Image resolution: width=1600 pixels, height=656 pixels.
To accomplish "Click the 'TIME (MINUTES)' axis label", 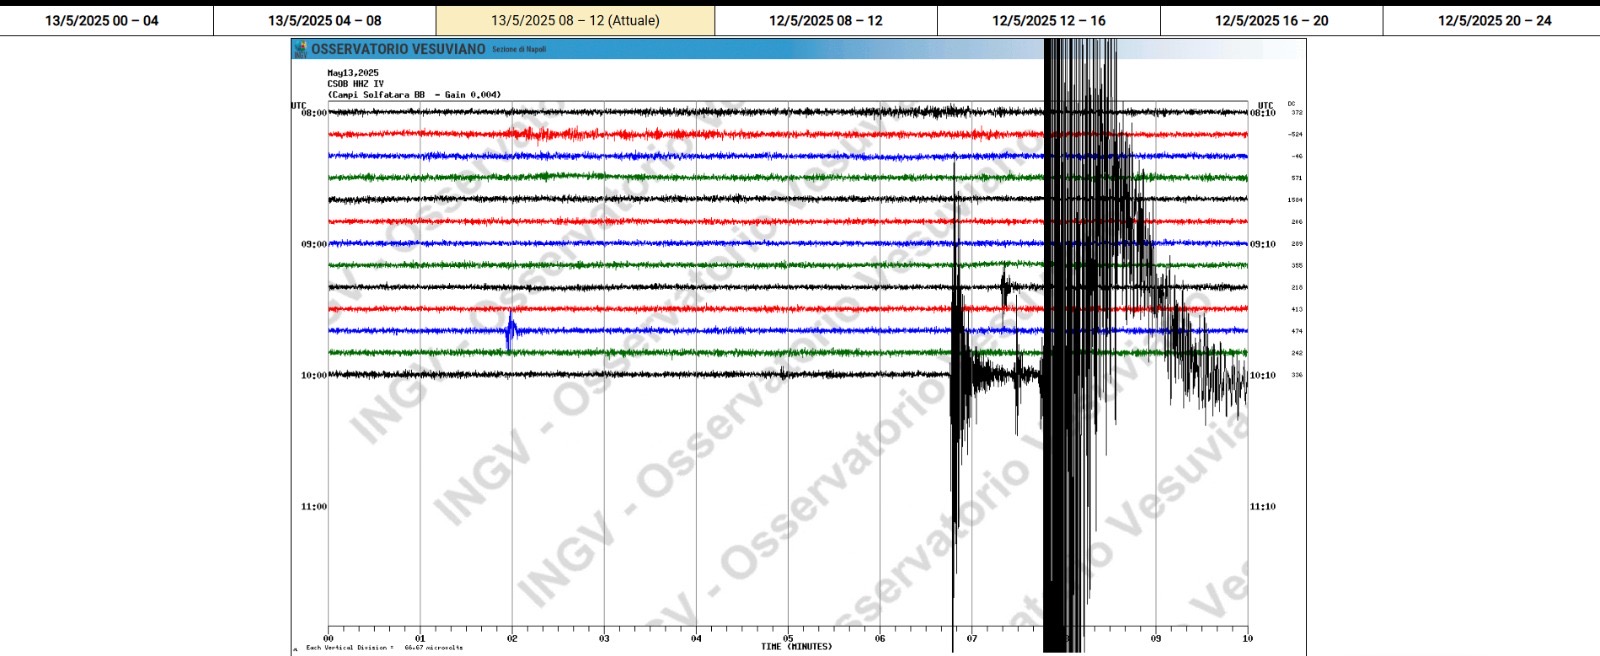I will point(796,647).
